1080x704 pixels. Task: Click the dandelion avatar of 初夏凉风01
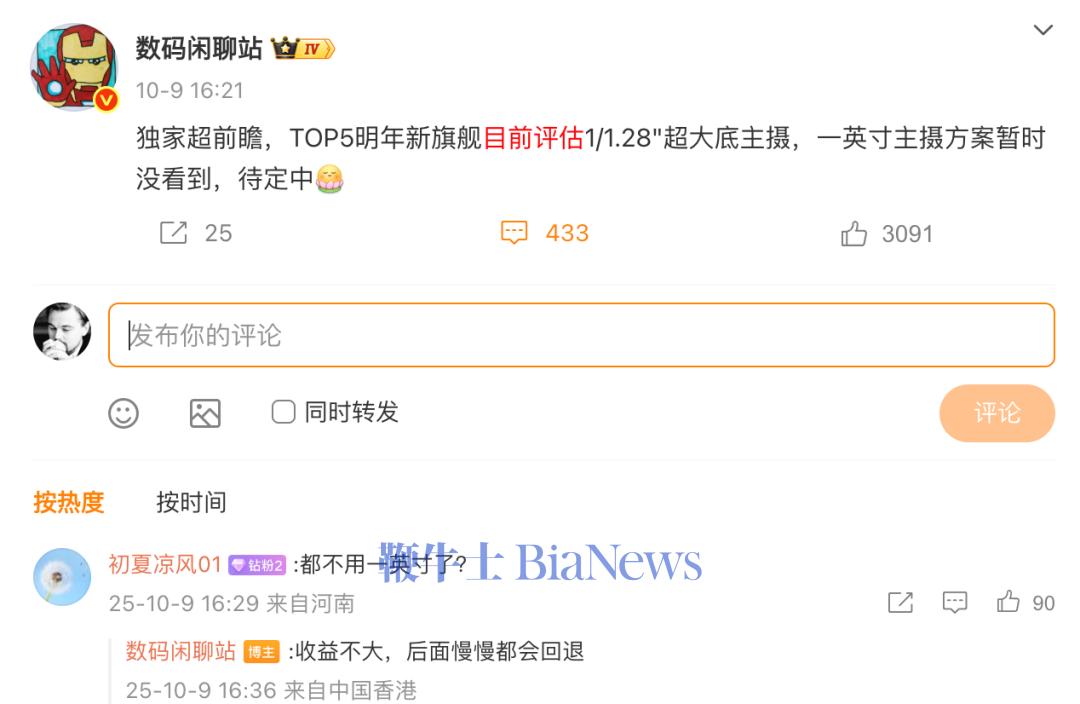coord(62,577)
